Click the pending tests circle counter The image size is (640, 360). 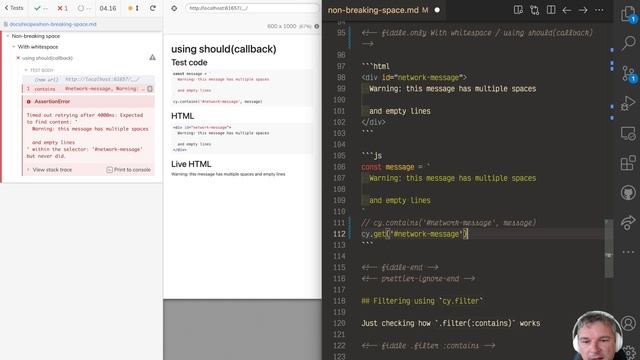pyautogui.click(x=84, y=8)
